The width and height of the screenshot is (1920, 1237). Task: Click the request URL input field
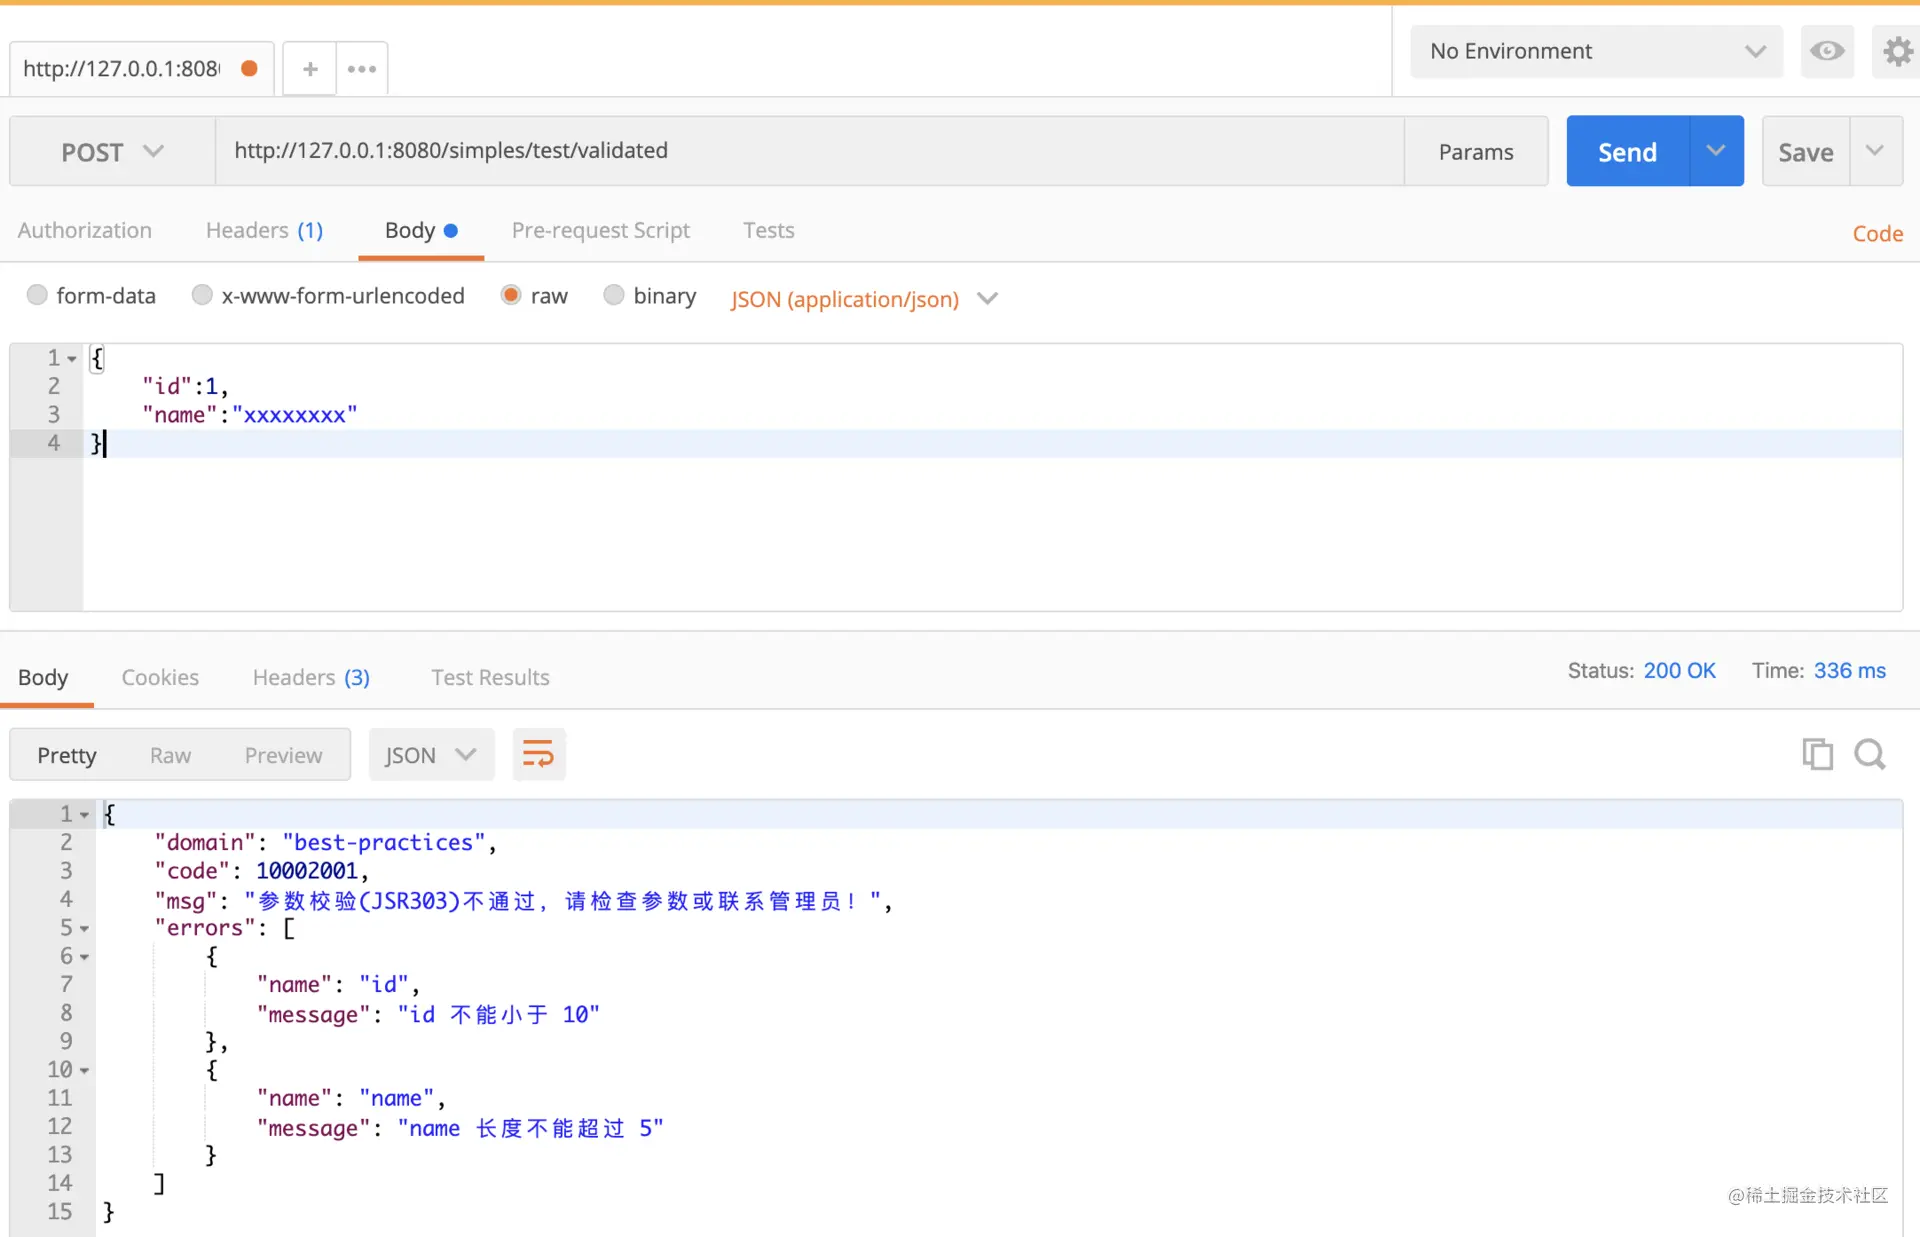pyautogui.click(x=810, y=151)
